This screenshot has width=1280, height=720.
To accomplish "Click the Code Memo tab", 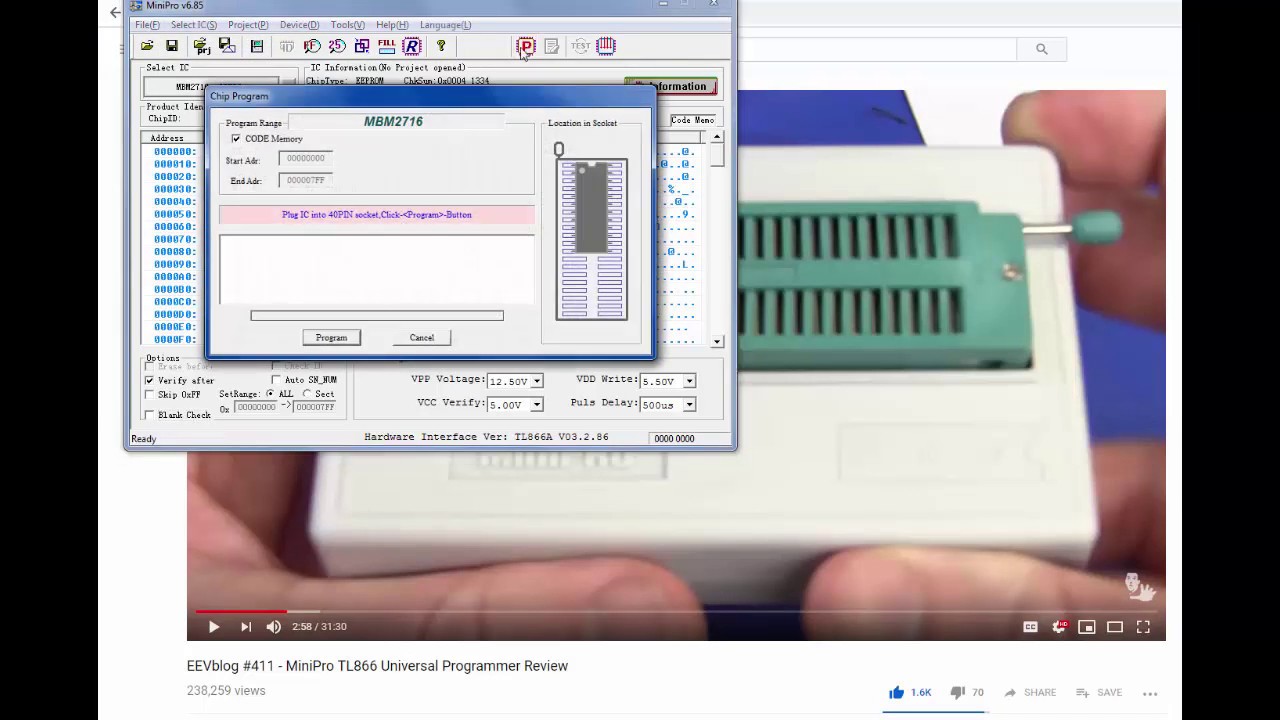I will coord(692,120).
